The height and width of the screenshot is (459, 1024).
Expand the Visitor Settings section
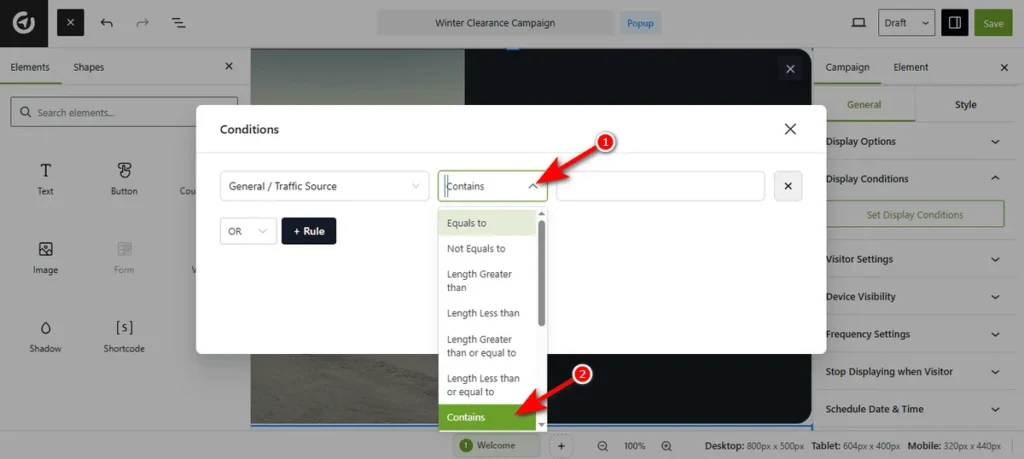tap(913, 259)
